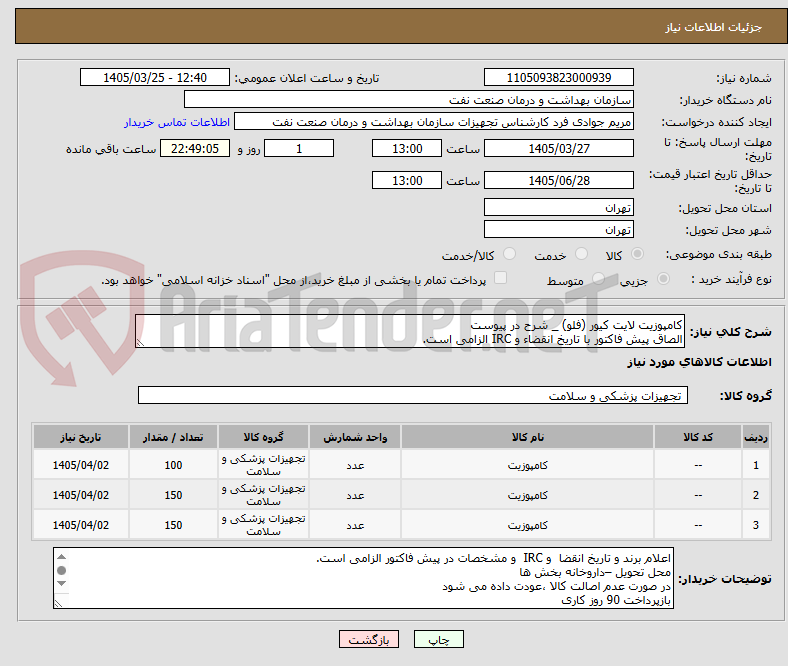Viewport: 788px width, 666px height.
Task: Click کامپوزیت in row 3
Action: 527,525
